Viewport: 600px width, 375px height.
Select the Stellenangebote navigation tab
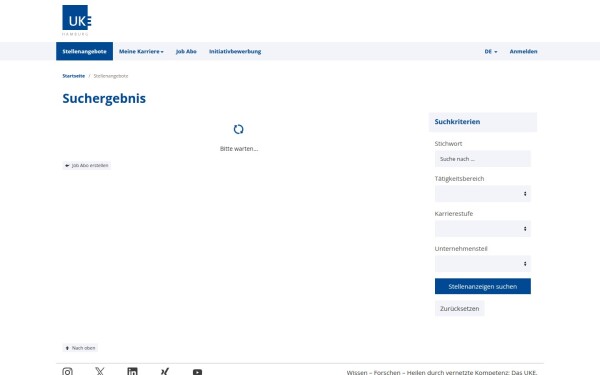click(x=85, y=51)
